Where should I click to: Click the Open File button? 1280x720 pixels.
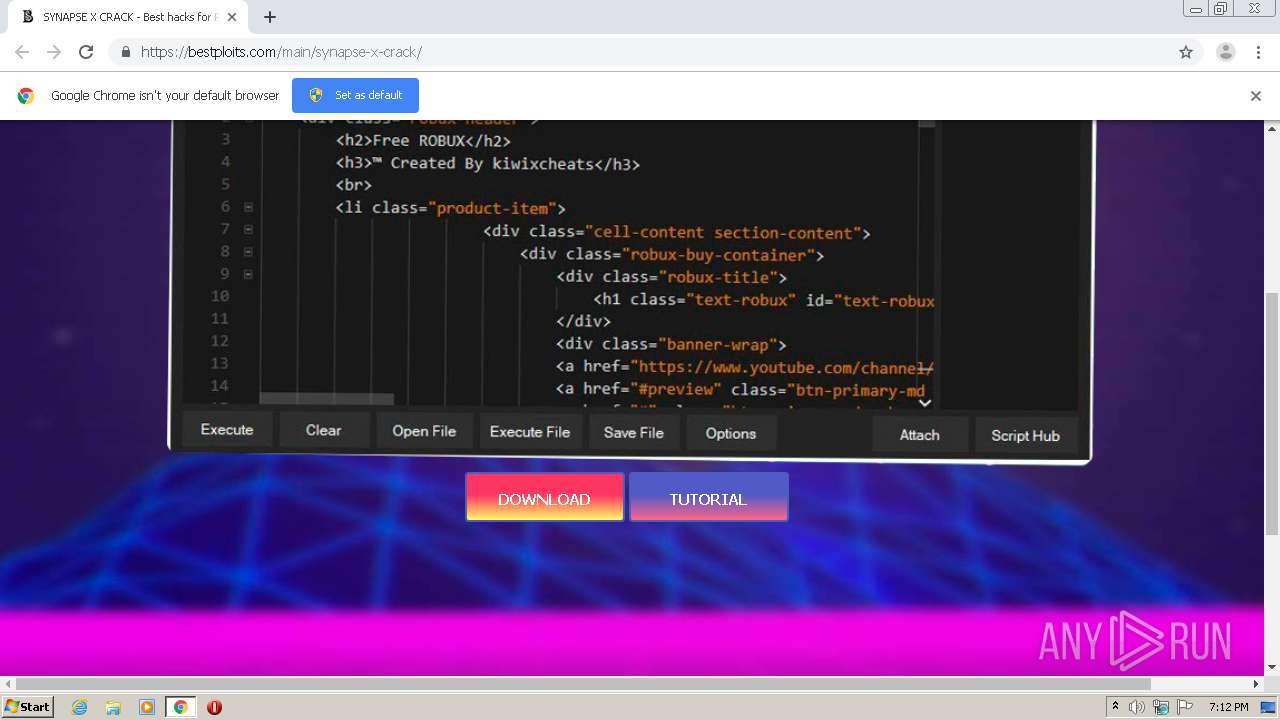click(424, 431)
